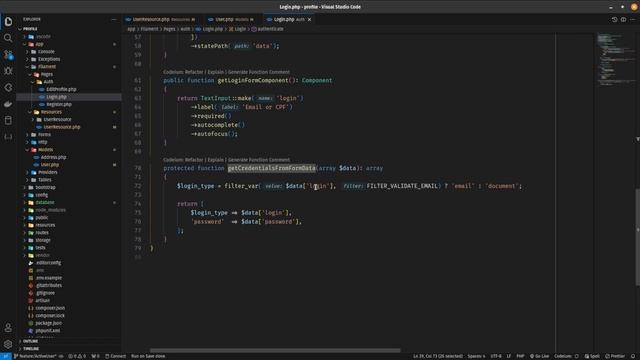
Task: Click the Codeium status bar item
Action: (567, 356)
